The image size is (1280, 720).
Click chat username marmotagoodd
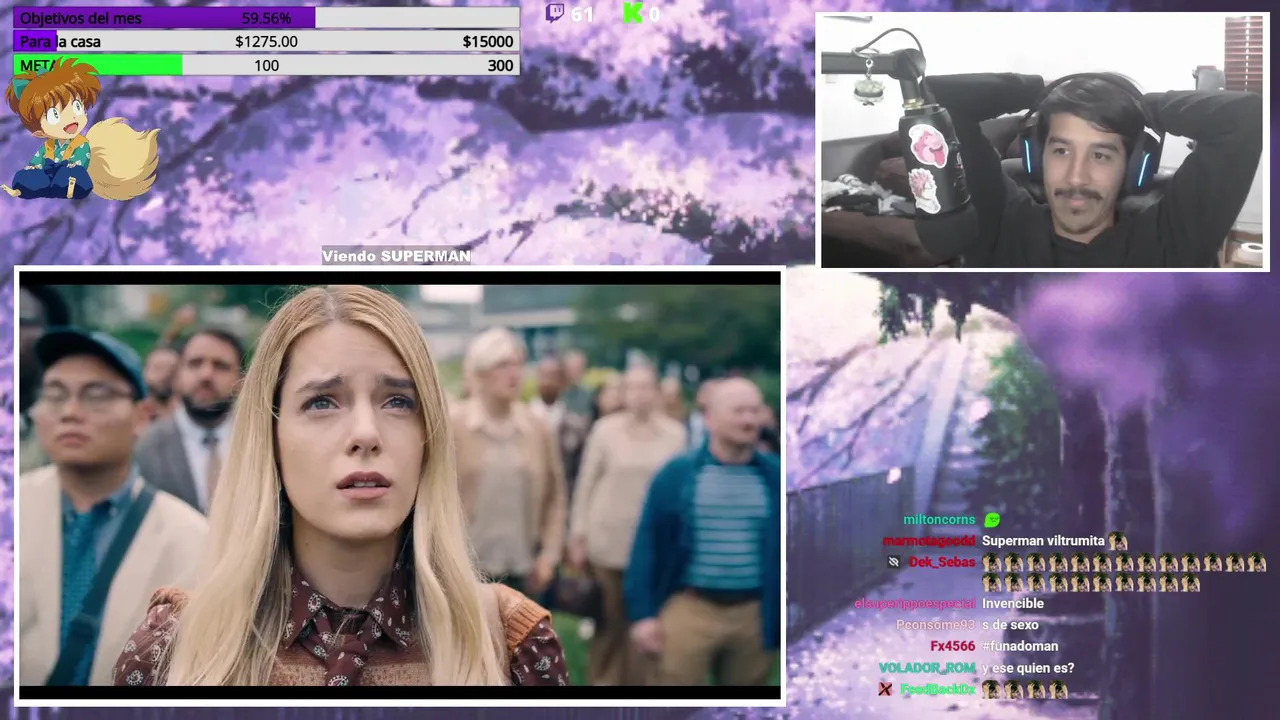tap(928, 541)
